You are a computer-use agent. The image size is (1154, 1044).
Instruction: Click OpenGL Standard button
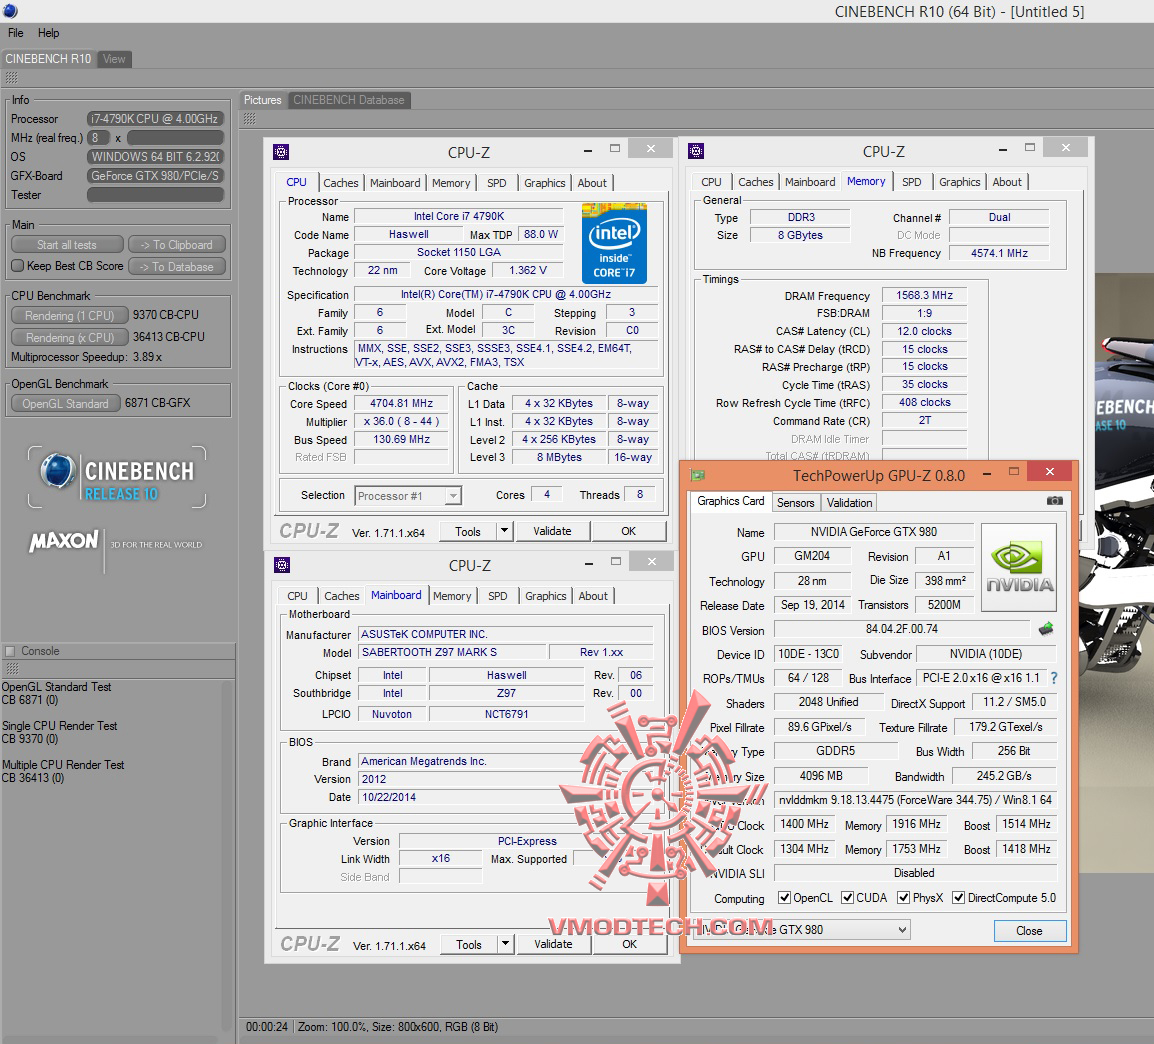(x=66, y=404)
